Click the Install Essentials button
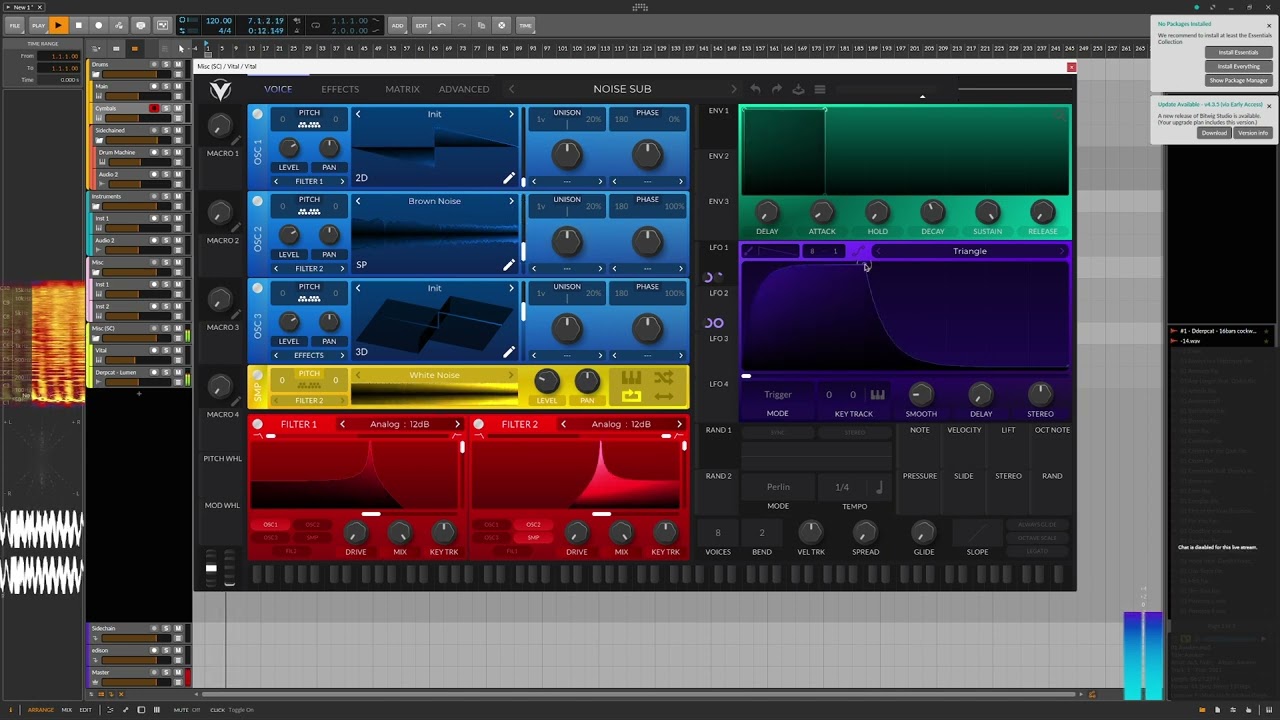Viewport: 1280px width, 720px height. coord(1238,52)
